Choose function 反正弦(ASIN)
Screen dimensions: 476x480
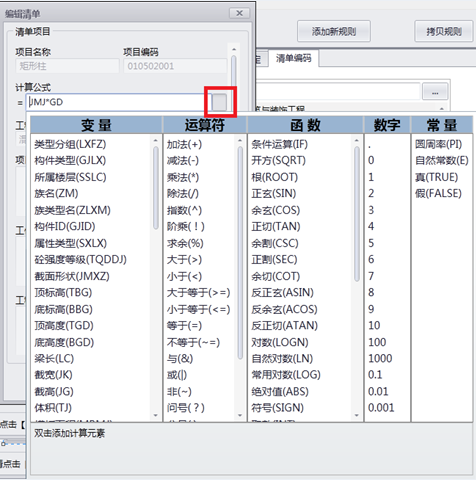coord(282,293)
